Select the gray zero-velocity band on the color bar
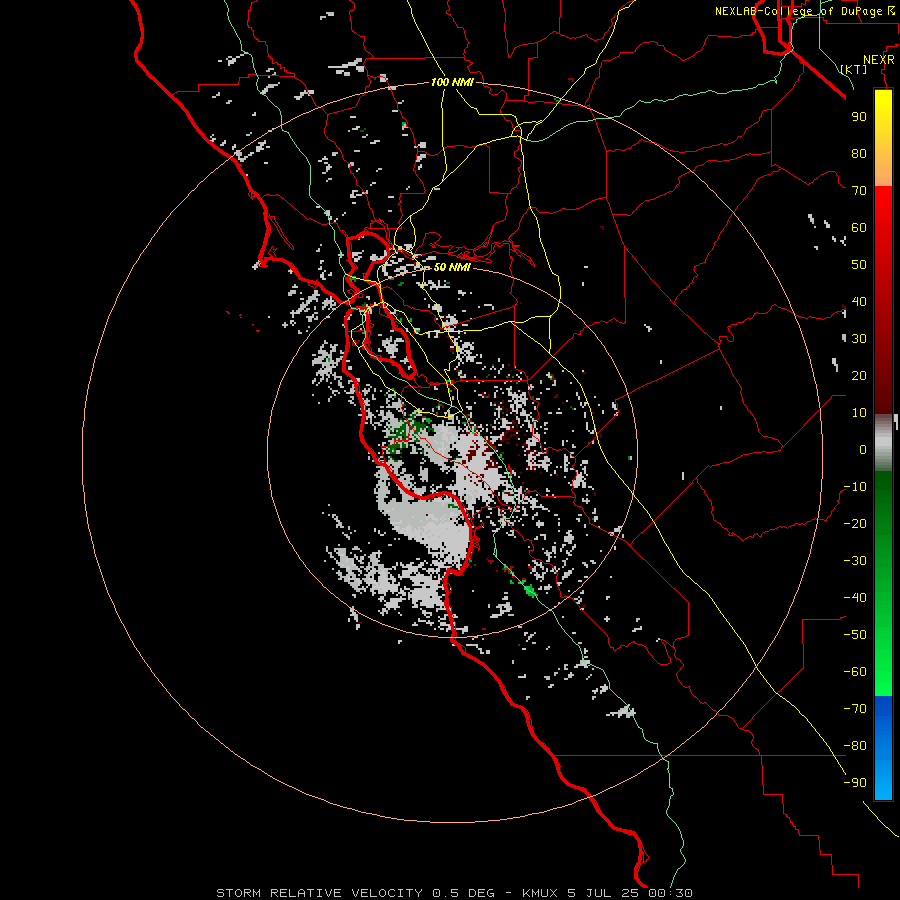900x900 pixels. point(883,442)
